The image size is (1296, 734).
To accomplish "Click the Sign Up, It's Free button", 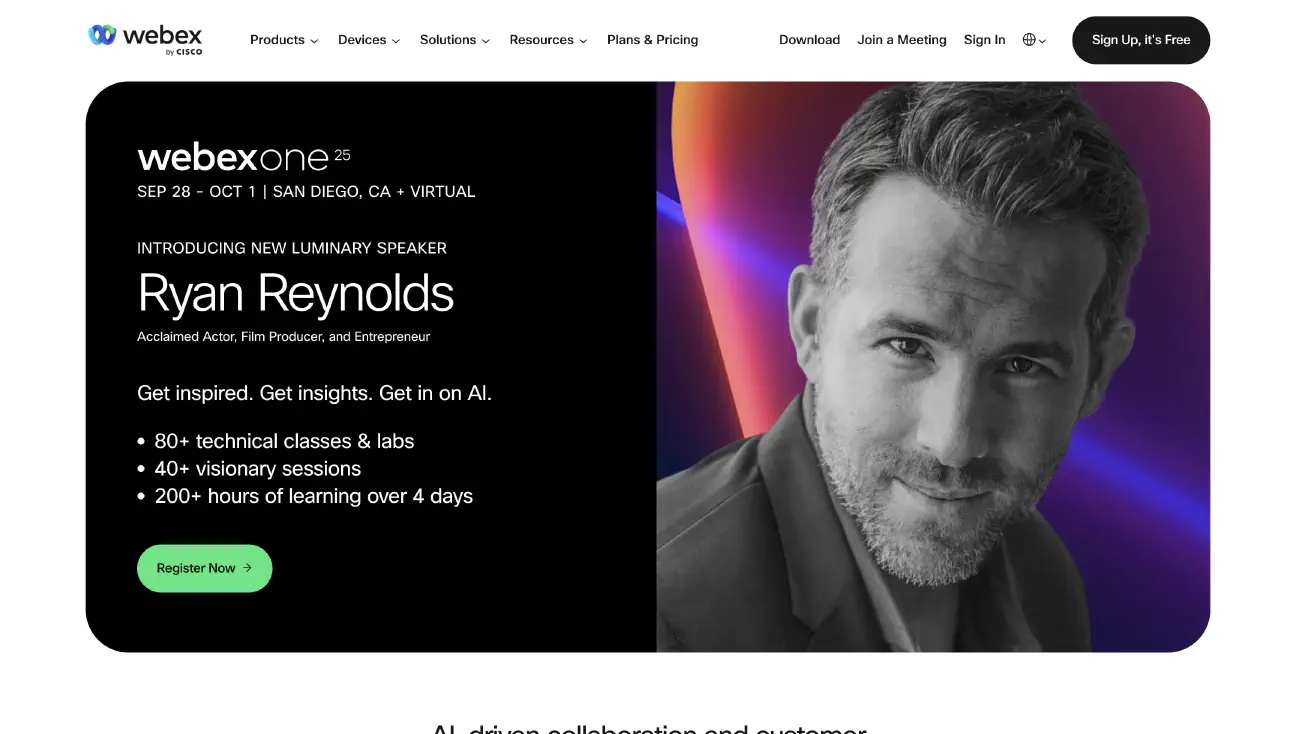I will pos(1141,40).
